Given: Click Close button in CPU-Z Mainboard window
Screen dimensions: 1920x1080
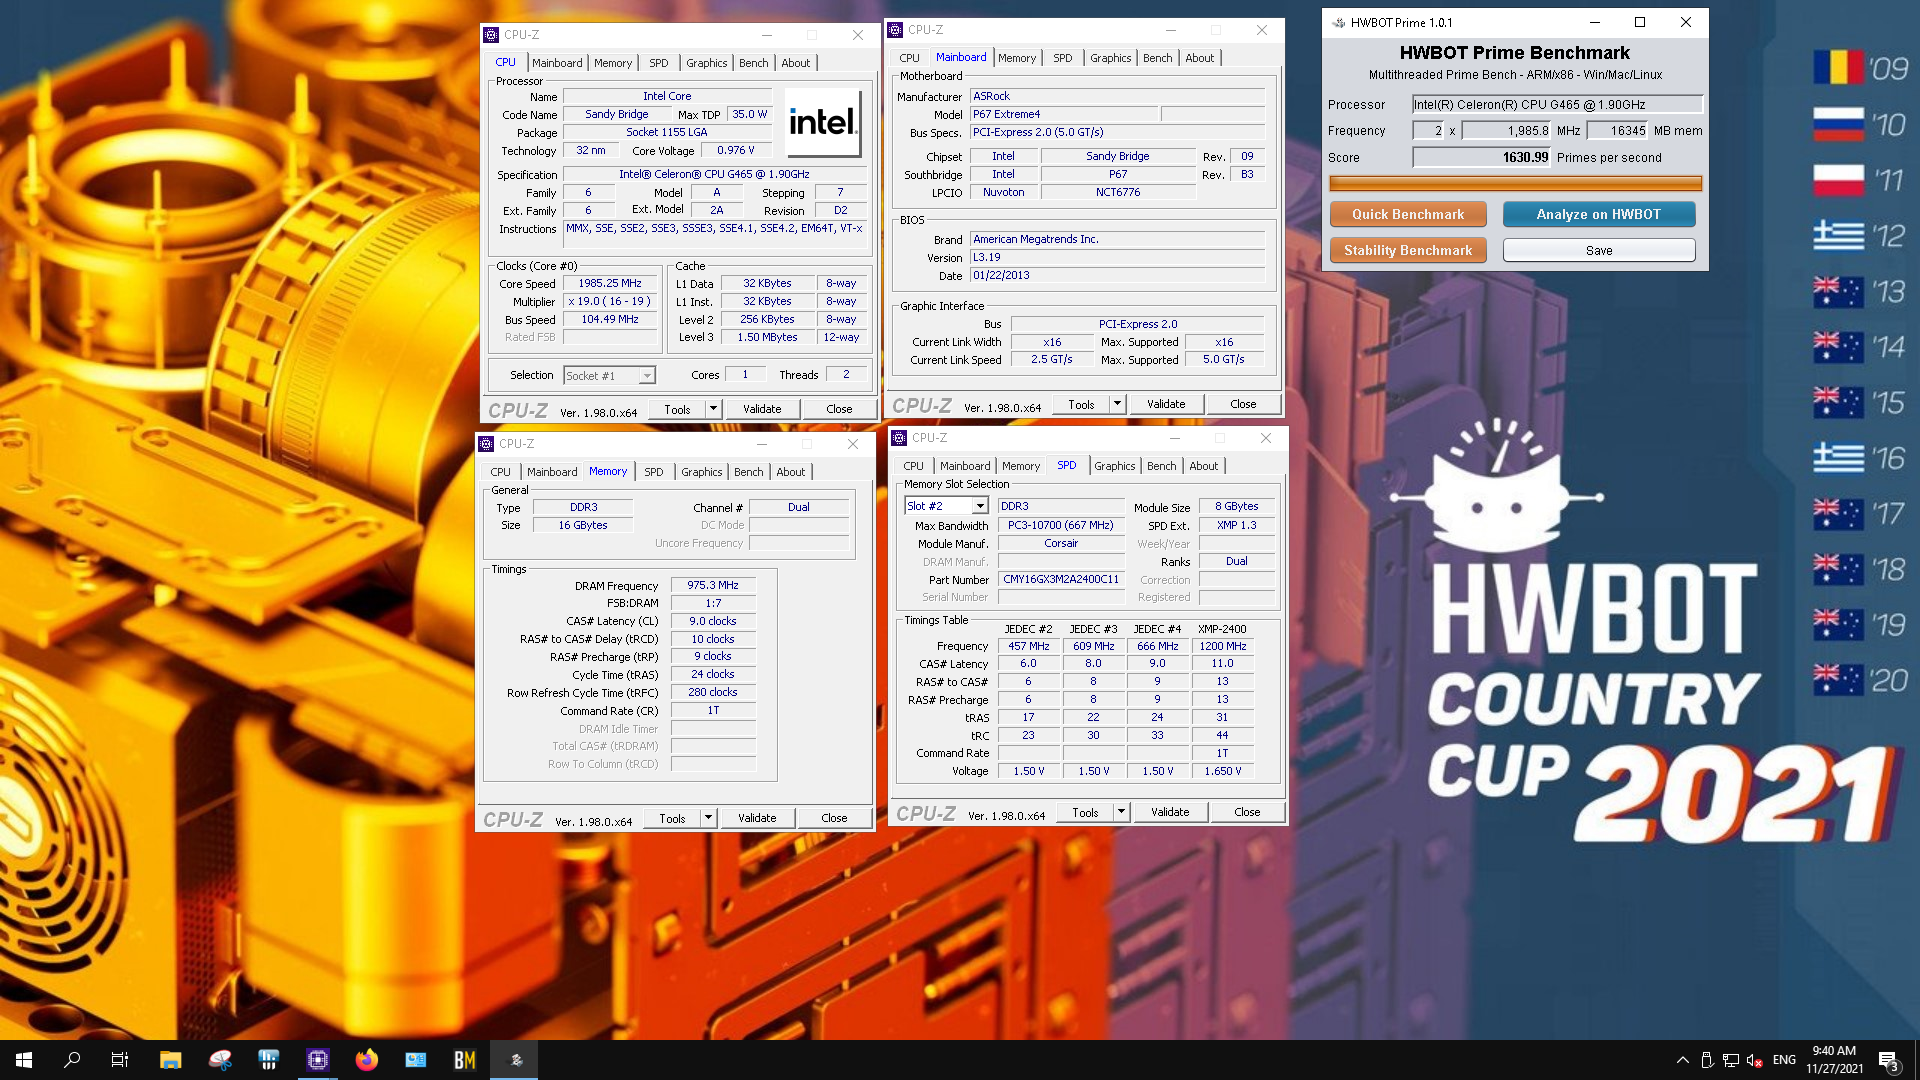Looking at the screenshot, I should coord(1243,404).
